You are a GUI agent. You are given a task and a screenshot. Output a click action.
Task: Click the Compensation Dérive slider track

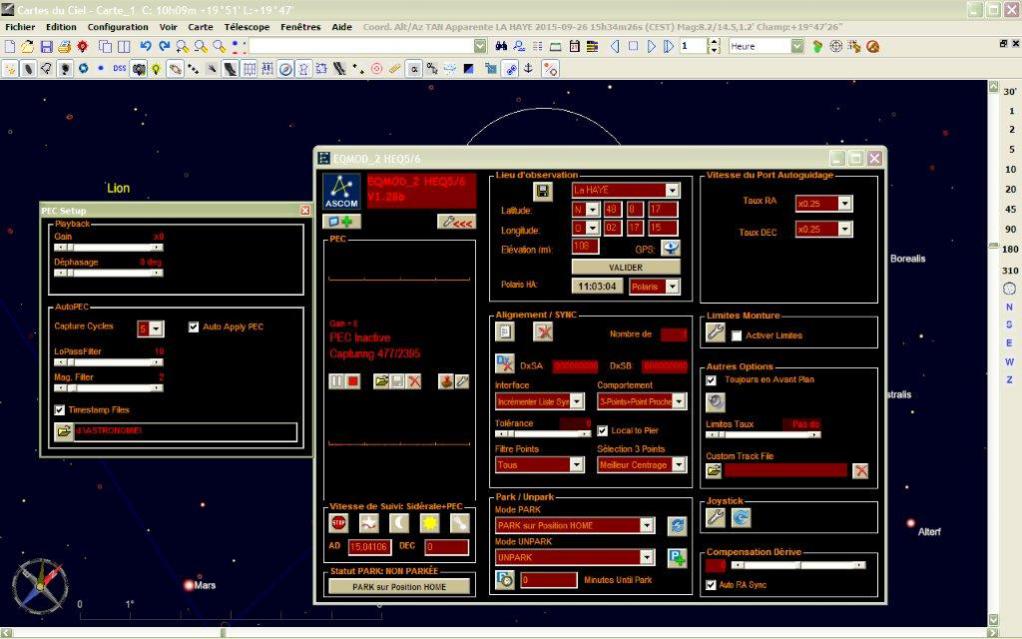[x=798, y=565]
